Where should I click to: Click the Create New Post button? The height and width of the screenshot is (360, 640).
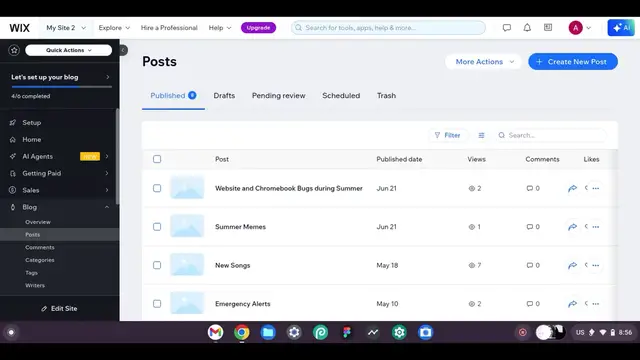click(573, 62)
